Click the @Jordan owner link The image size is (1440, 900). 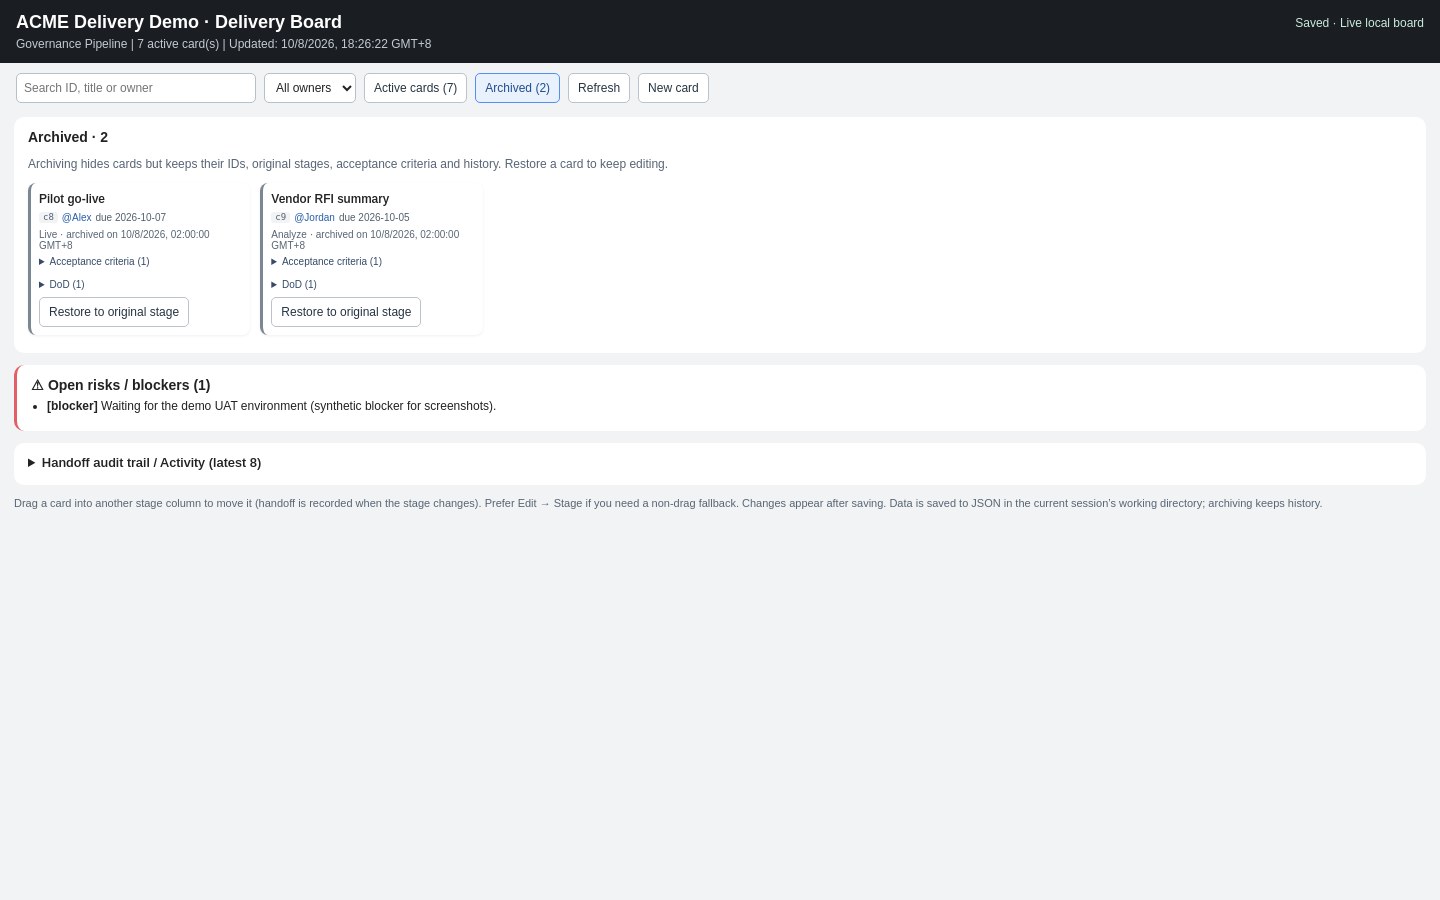click(314, 218)
